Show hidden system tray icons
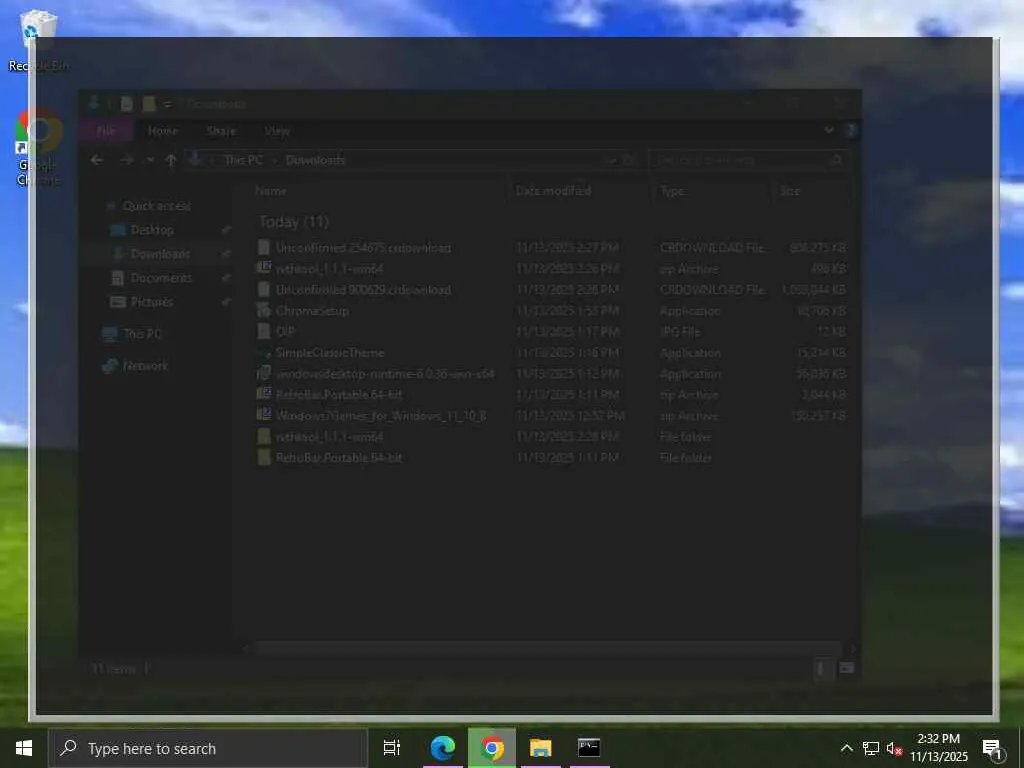Image resolution: width=1024 pixels, height=768 pixels. [846, 748]
